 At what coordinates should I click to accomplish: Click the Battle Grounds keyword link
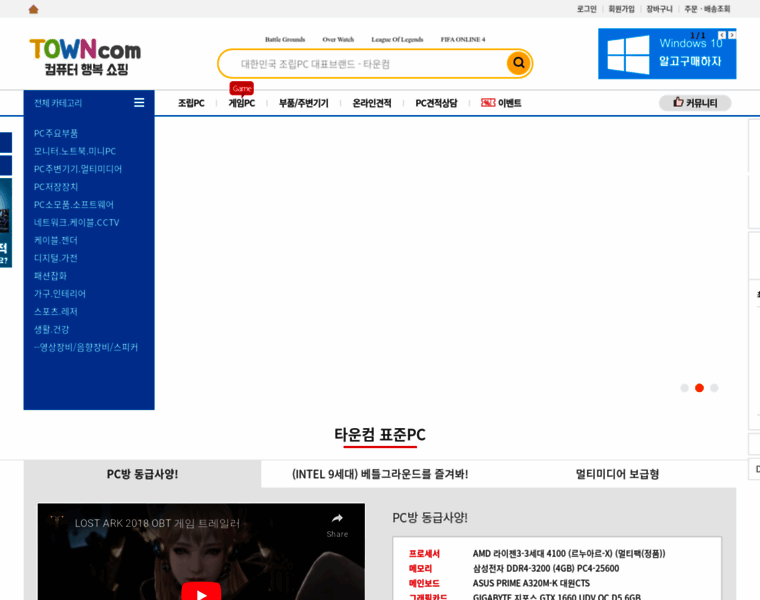point(285,39)
